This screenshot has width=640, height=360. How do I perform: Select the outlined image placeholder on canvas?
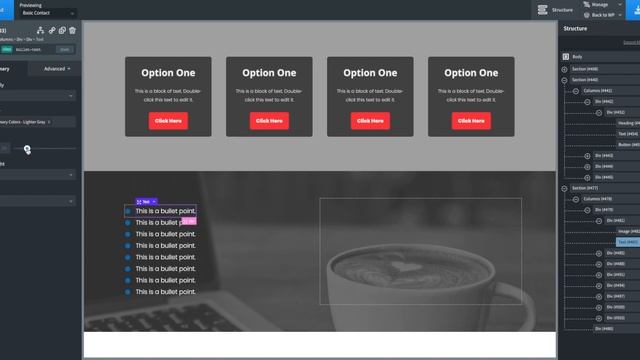[420, 251]
